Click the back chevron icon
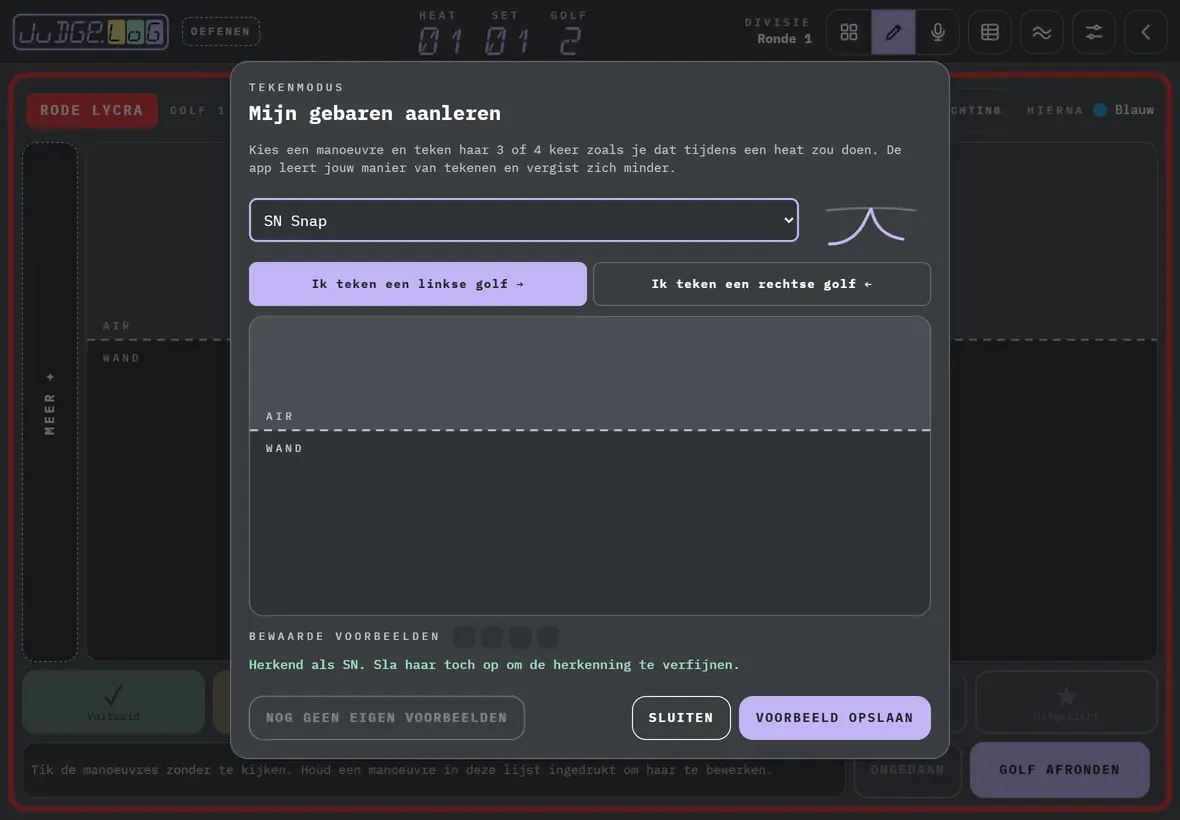 point(1145,32)
